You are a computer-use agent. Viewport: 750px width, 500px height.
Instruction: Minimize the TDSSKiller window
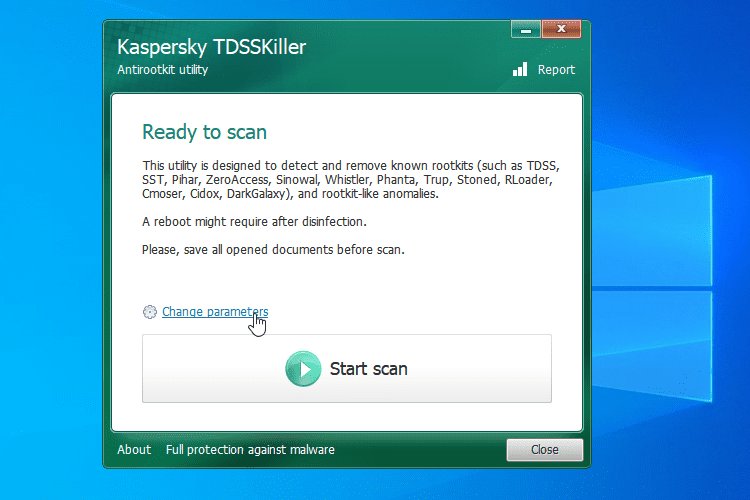tap(526, 30)
